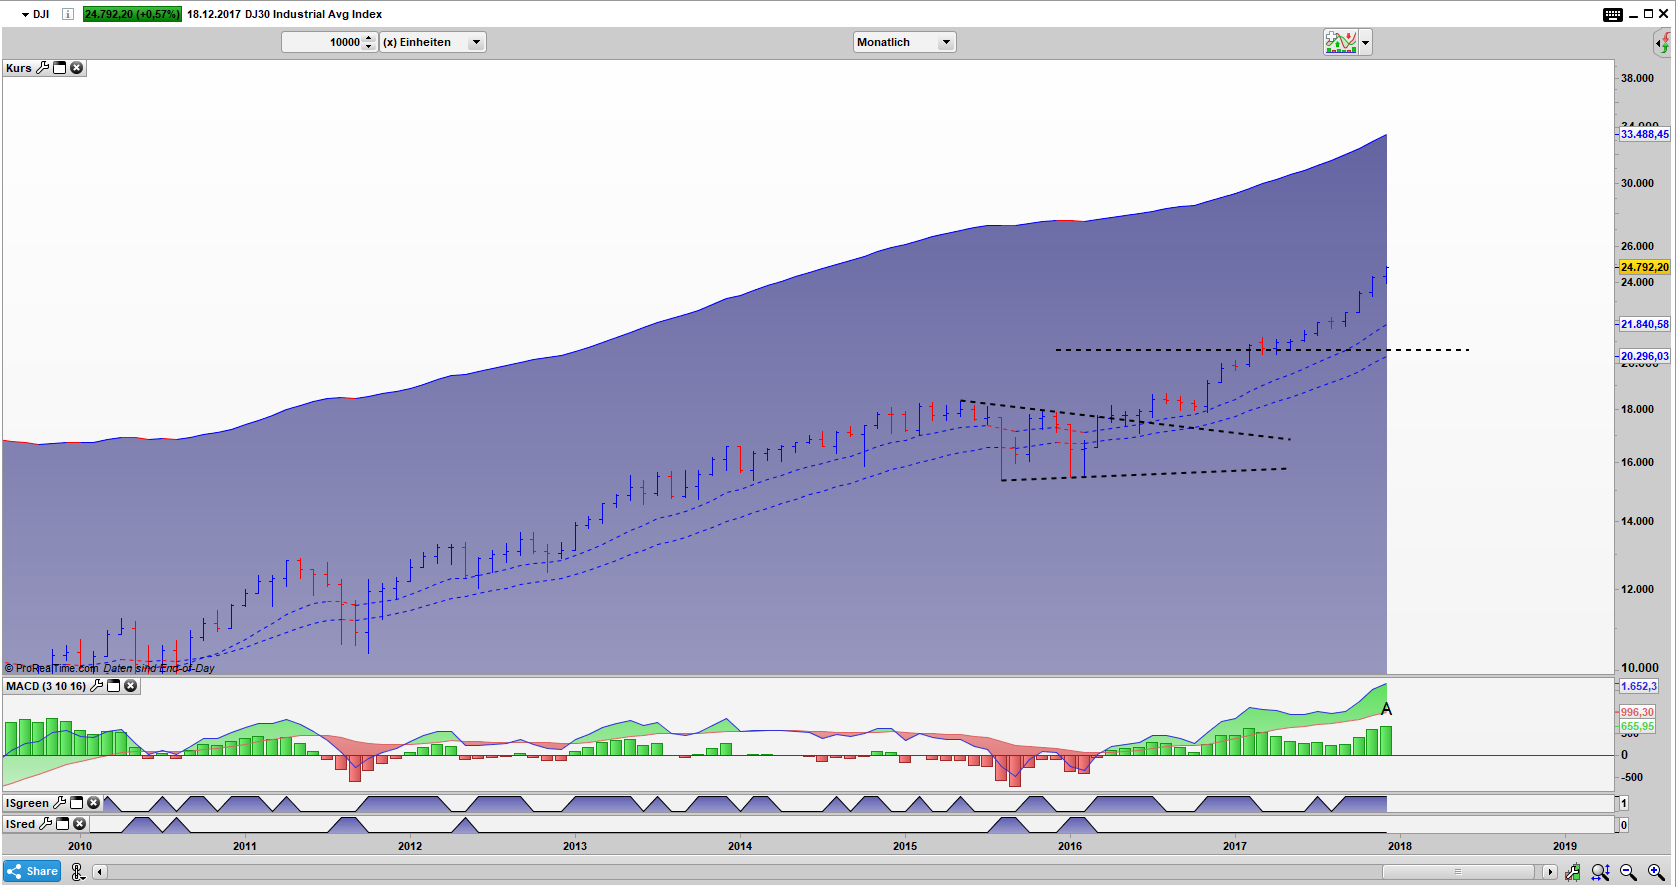Click the DJ30 Industrial Avg Index title

[x=314, y=14]
